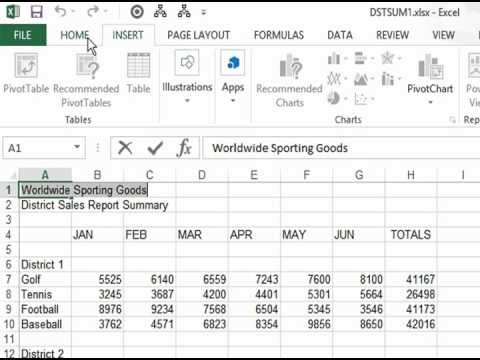Save the workbook with the floppy disk icon
This screenshot has height=360, width=480.
pyautogui.click(x=36, y=12)
